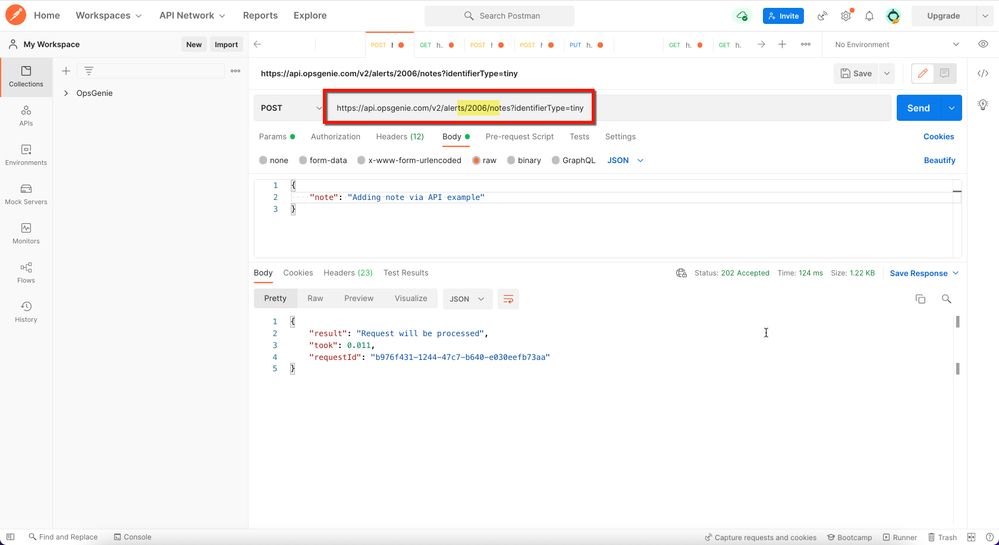Screen dimensions: 999x545
Task: Open the code snippet icon in right sidebar
Action: 983,73
